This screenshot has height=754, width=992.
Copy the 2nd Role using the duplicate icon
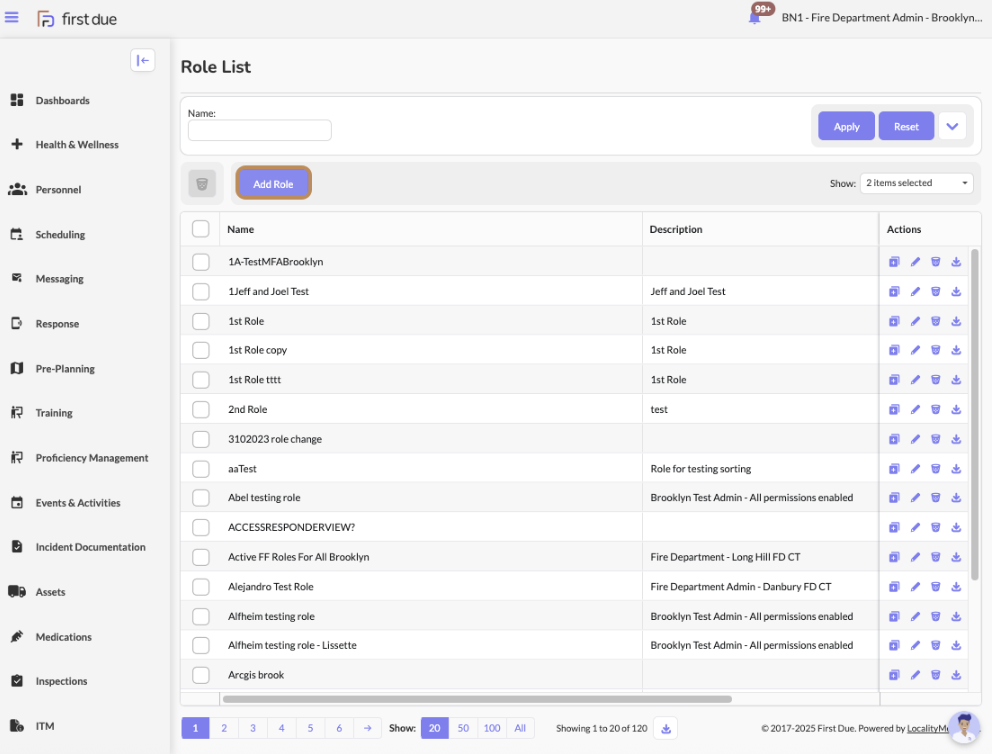coord(894,409)
